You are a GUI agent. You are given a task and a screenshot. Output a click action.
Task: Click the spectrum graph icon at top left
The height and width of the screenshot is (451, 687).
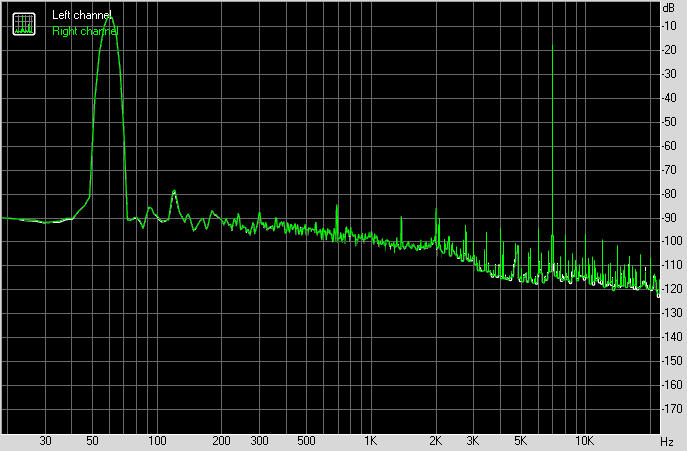(x=24, y=24)
